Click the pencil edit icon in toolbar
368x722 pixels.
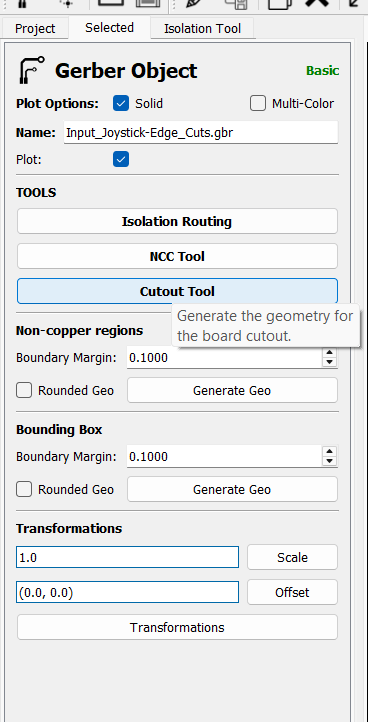click(192, 4)
